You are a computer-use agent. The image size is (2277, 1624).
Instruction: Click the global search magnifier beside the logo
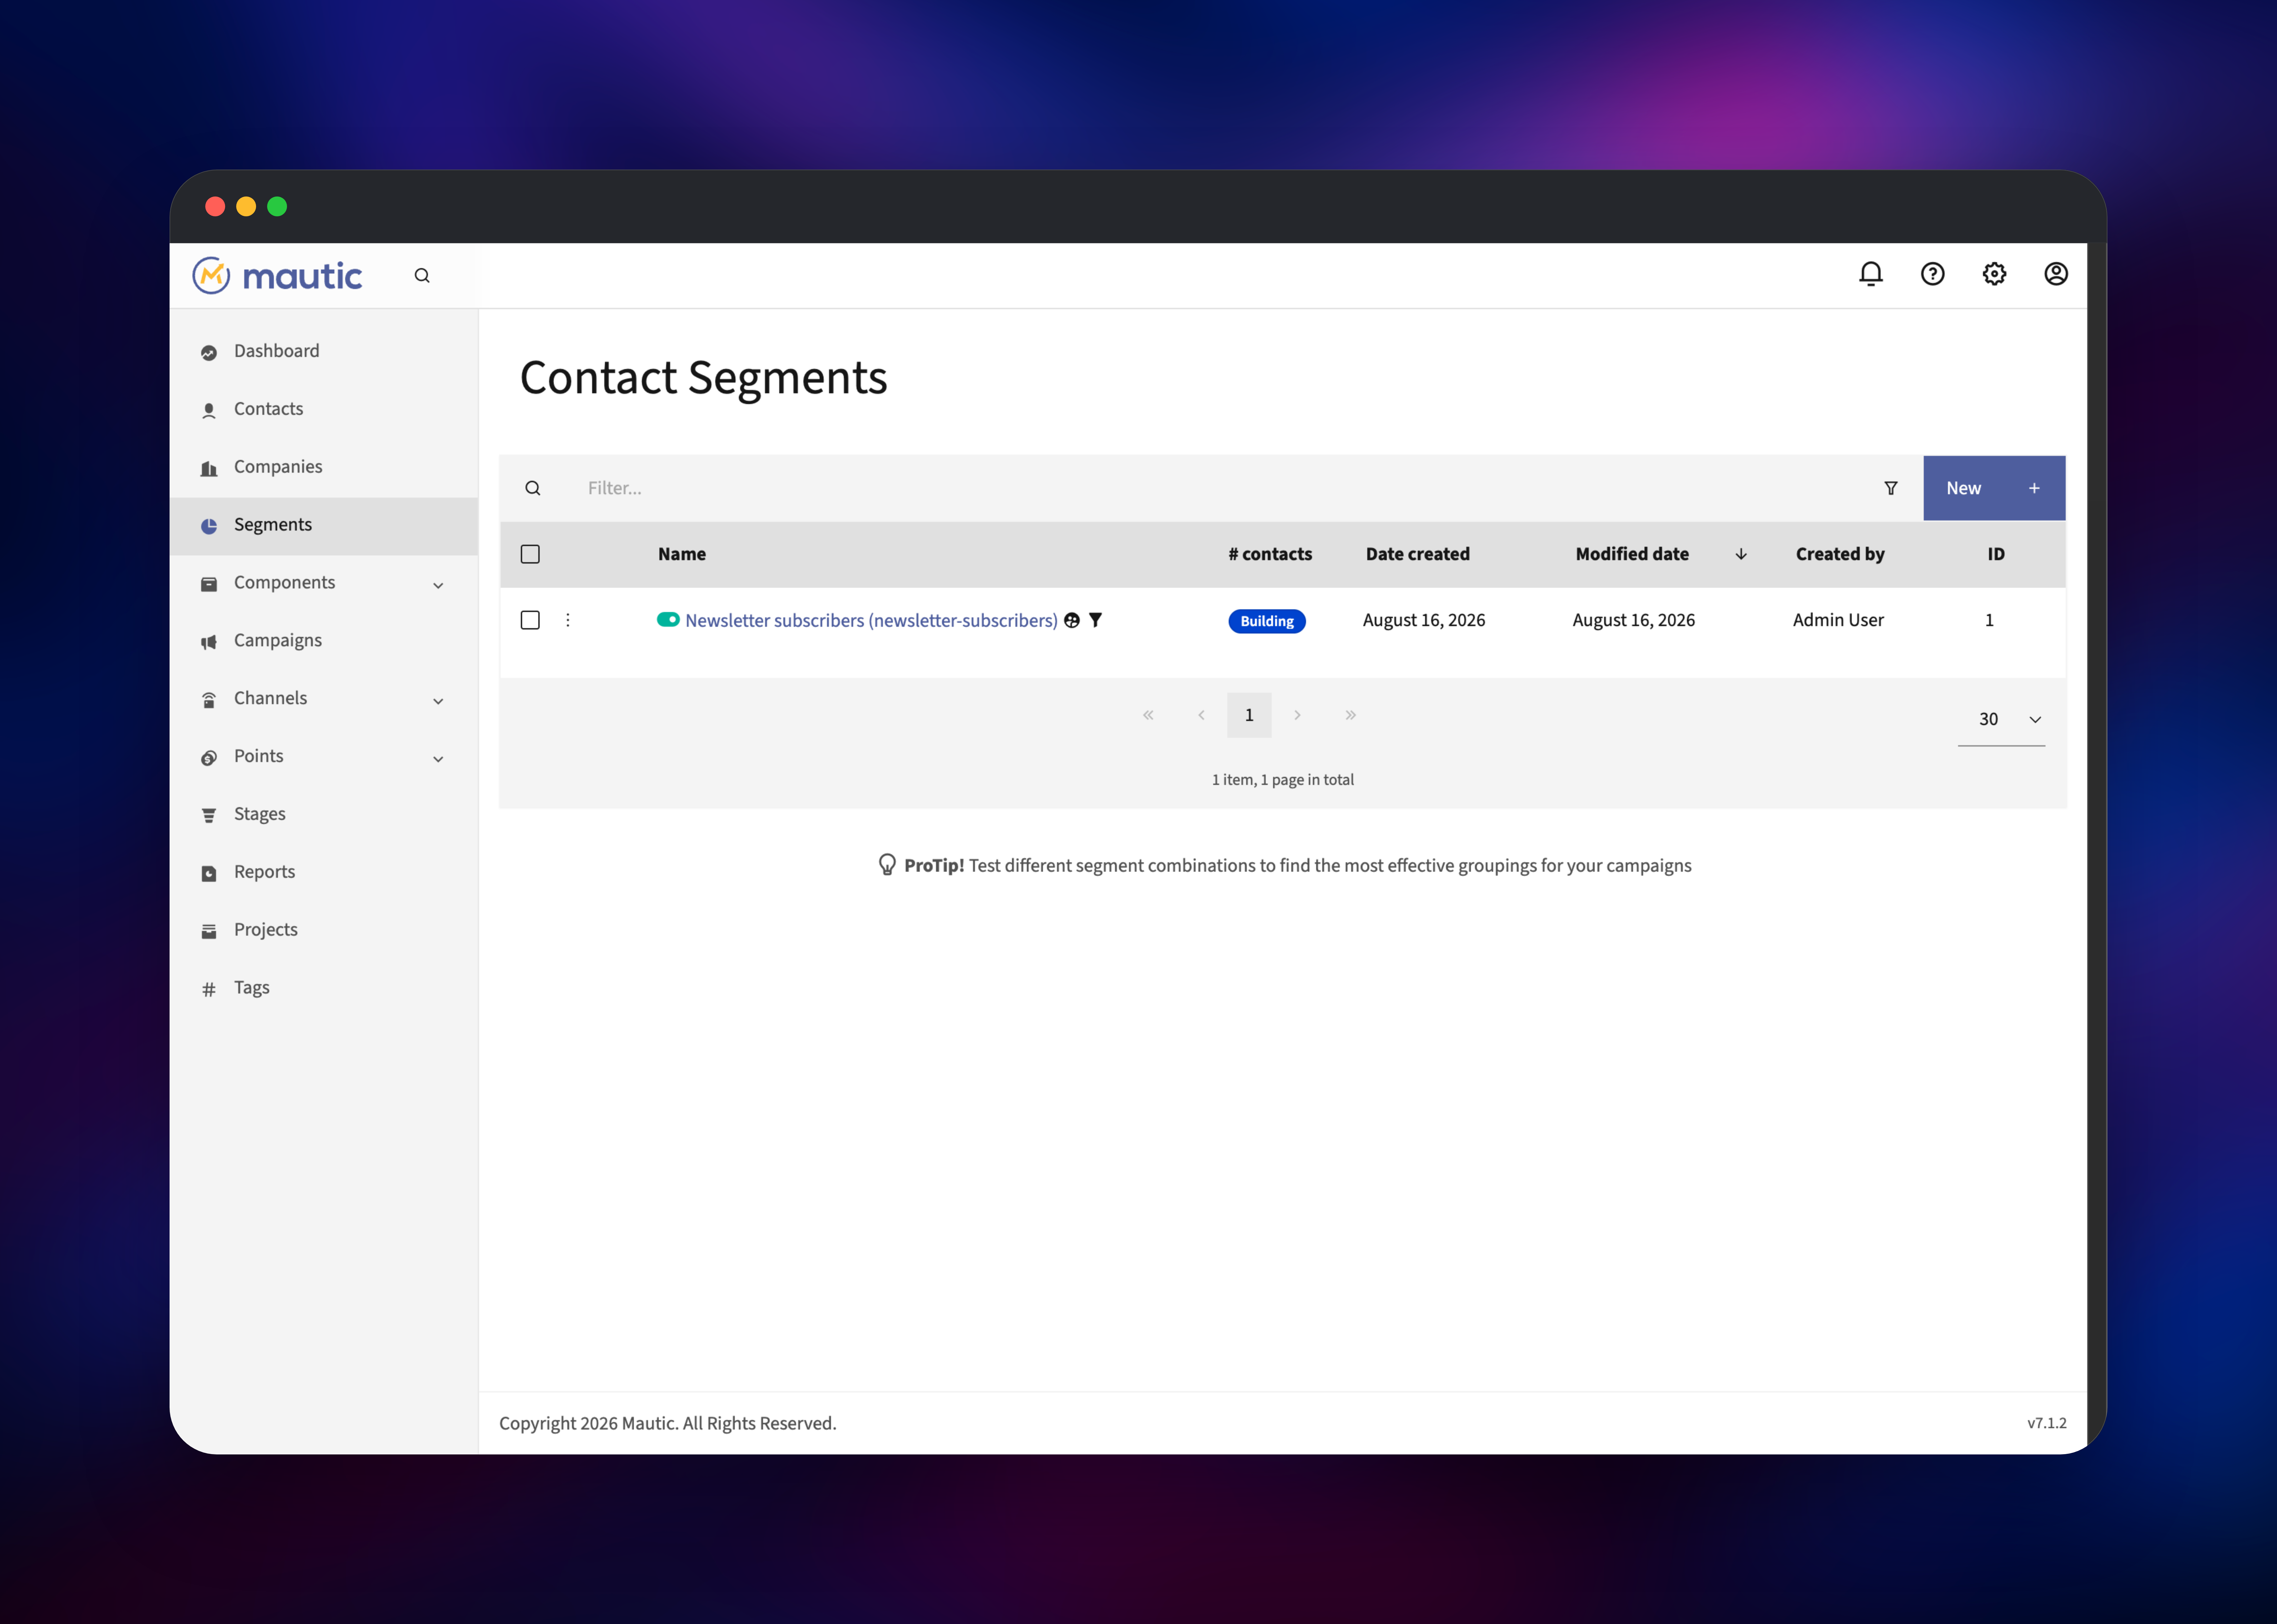[422, 276]
